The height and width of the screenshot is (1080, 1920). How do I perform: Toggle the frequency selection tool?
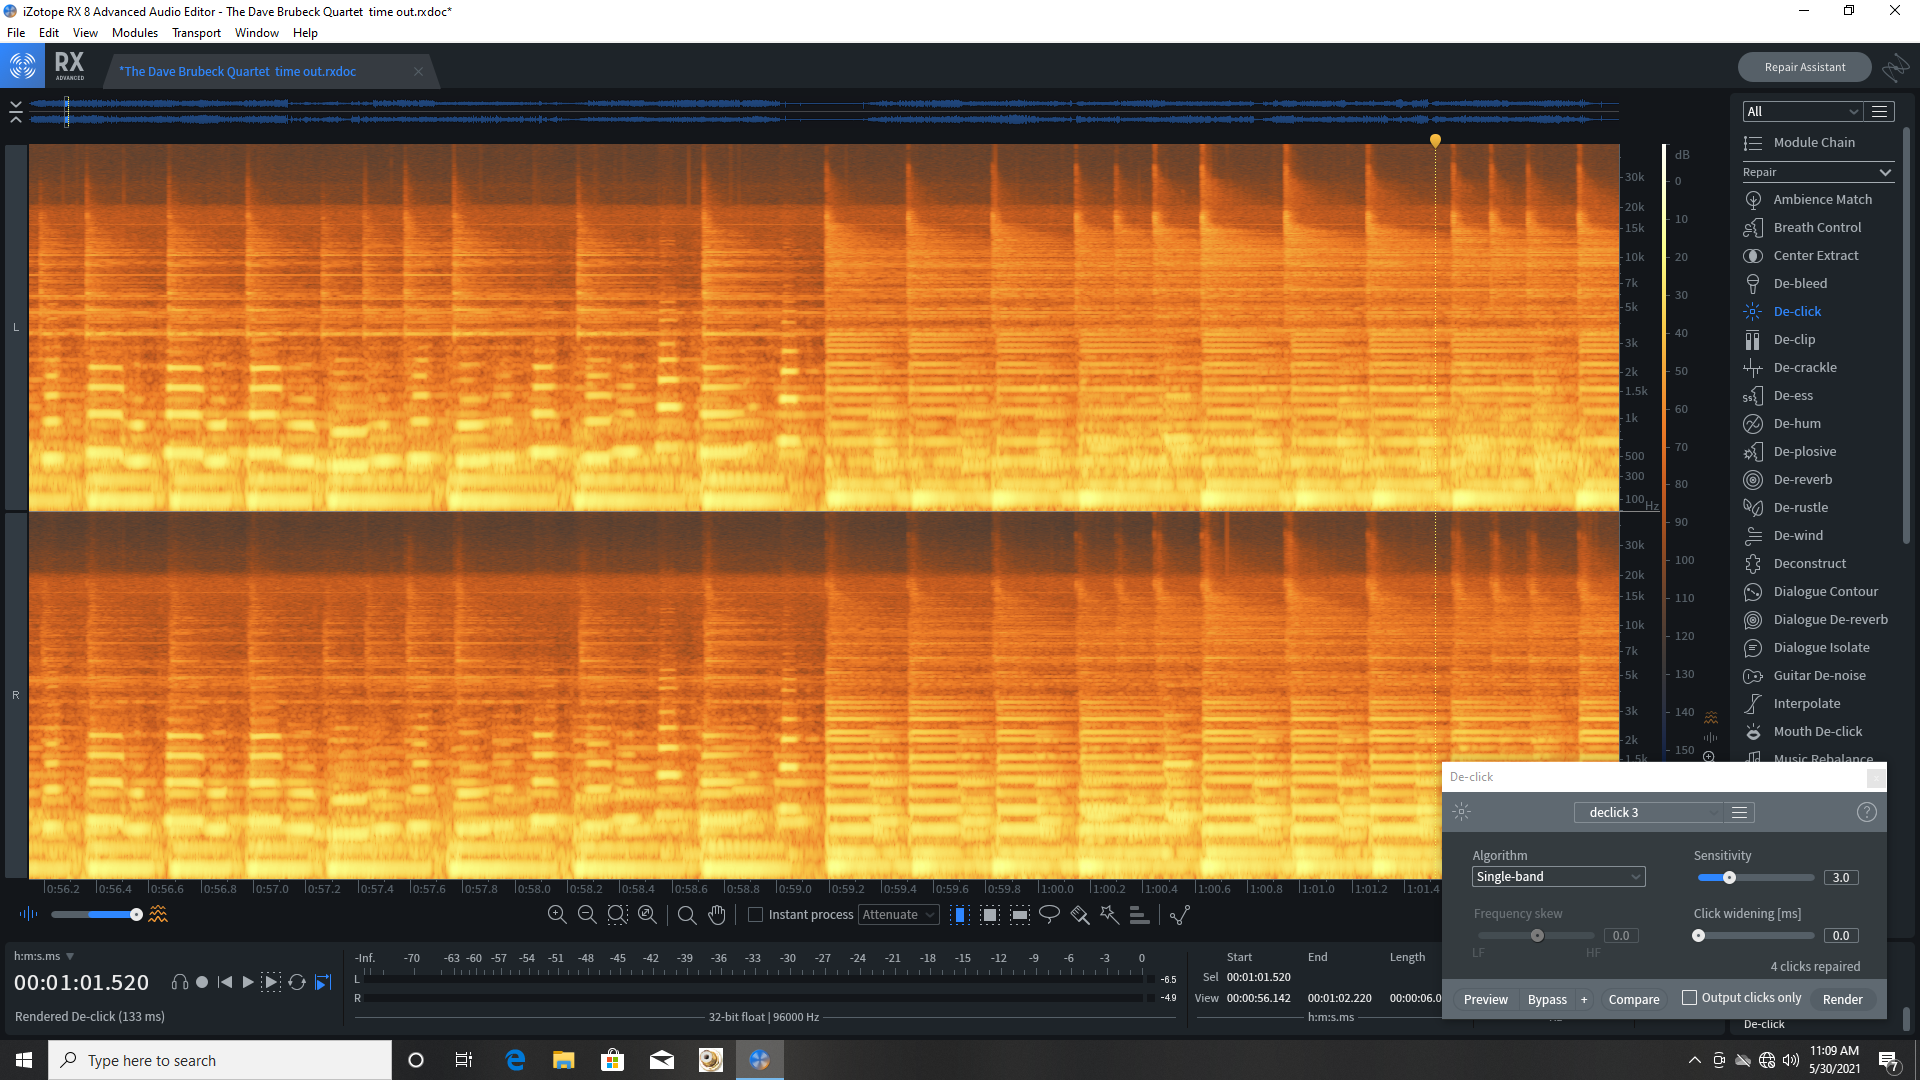1019,914
